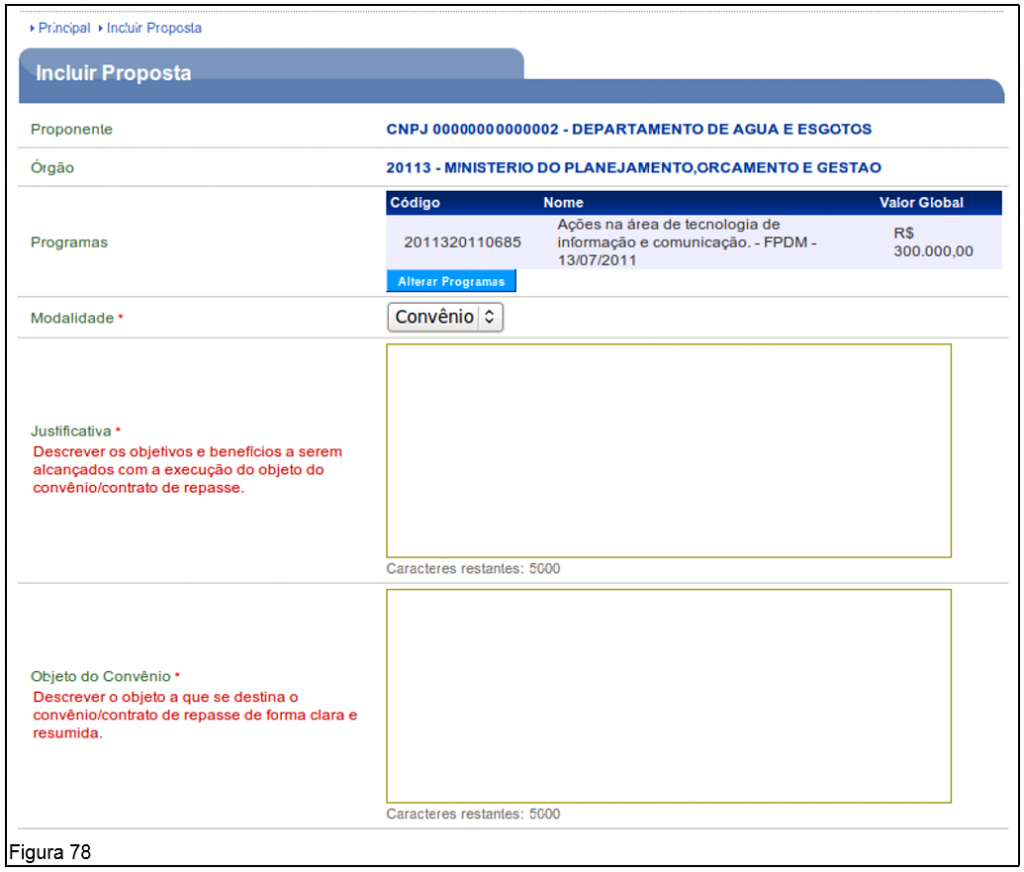This screenshot has height=872, width=1024.
Task: Open the Modalidade Convênio dropdown
Action: [445, 317]
